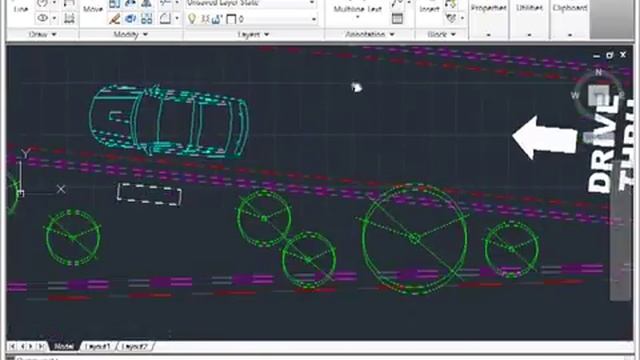Toggle the layer lock padlock icon
This screenshot has height=360, width=640.
click(217, 19)
